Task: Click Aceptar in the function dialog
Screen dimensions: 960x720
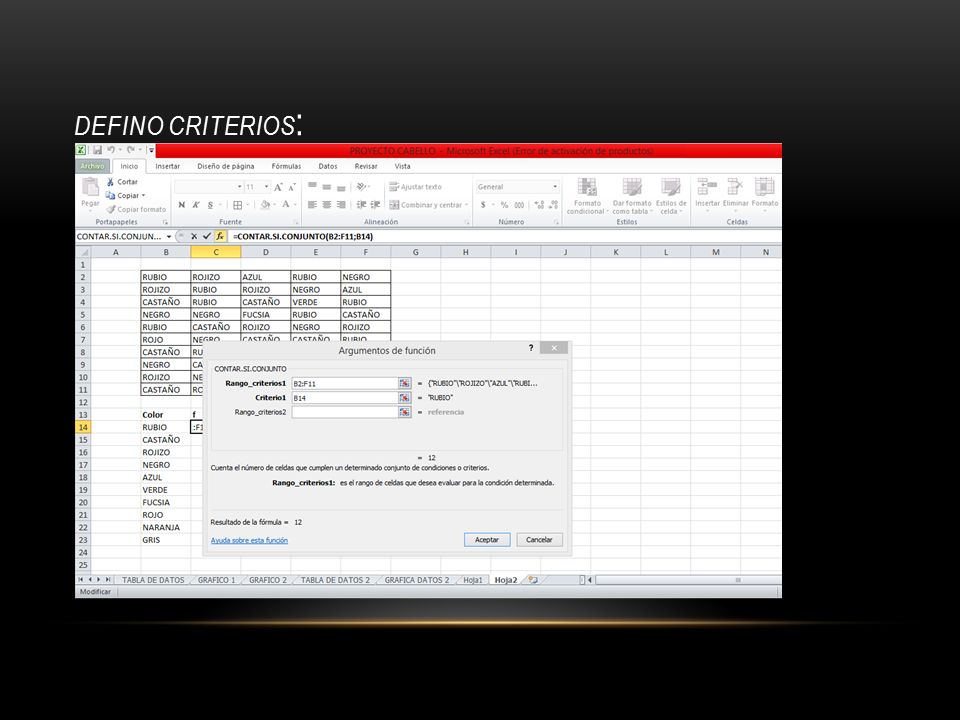Action: click(487, 540)
